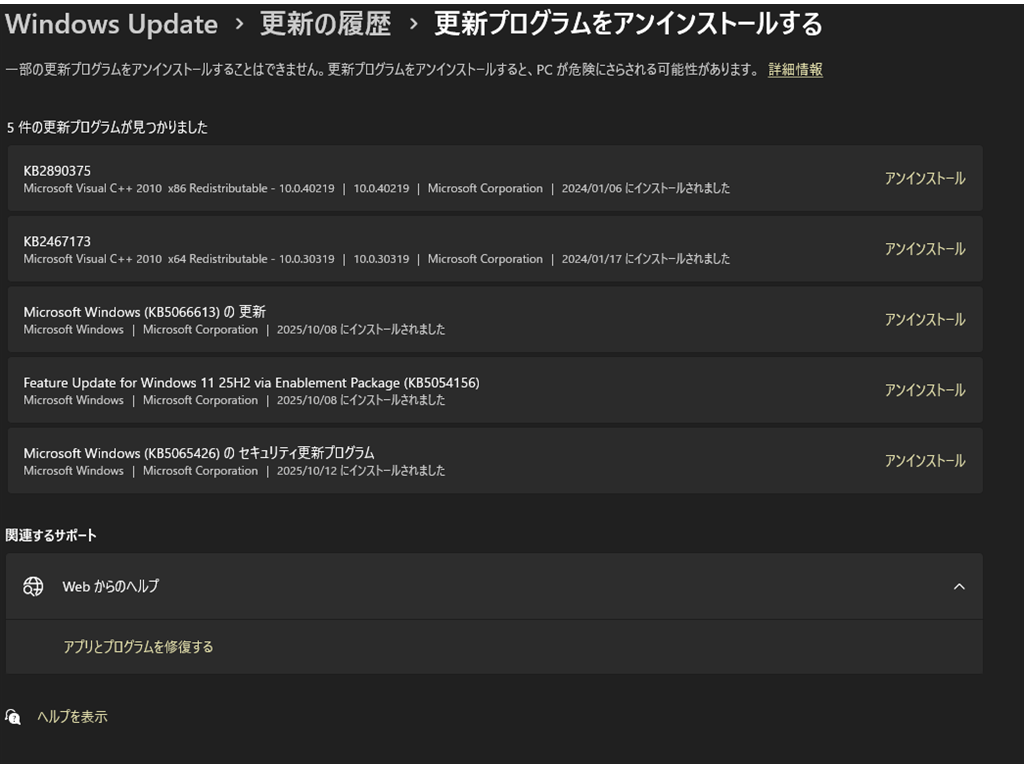Navigate to 更新の履歴 in the breadcrumb
Image resolution: width=1024 pixels, height=768 pixels.
[x=325, y=24]
